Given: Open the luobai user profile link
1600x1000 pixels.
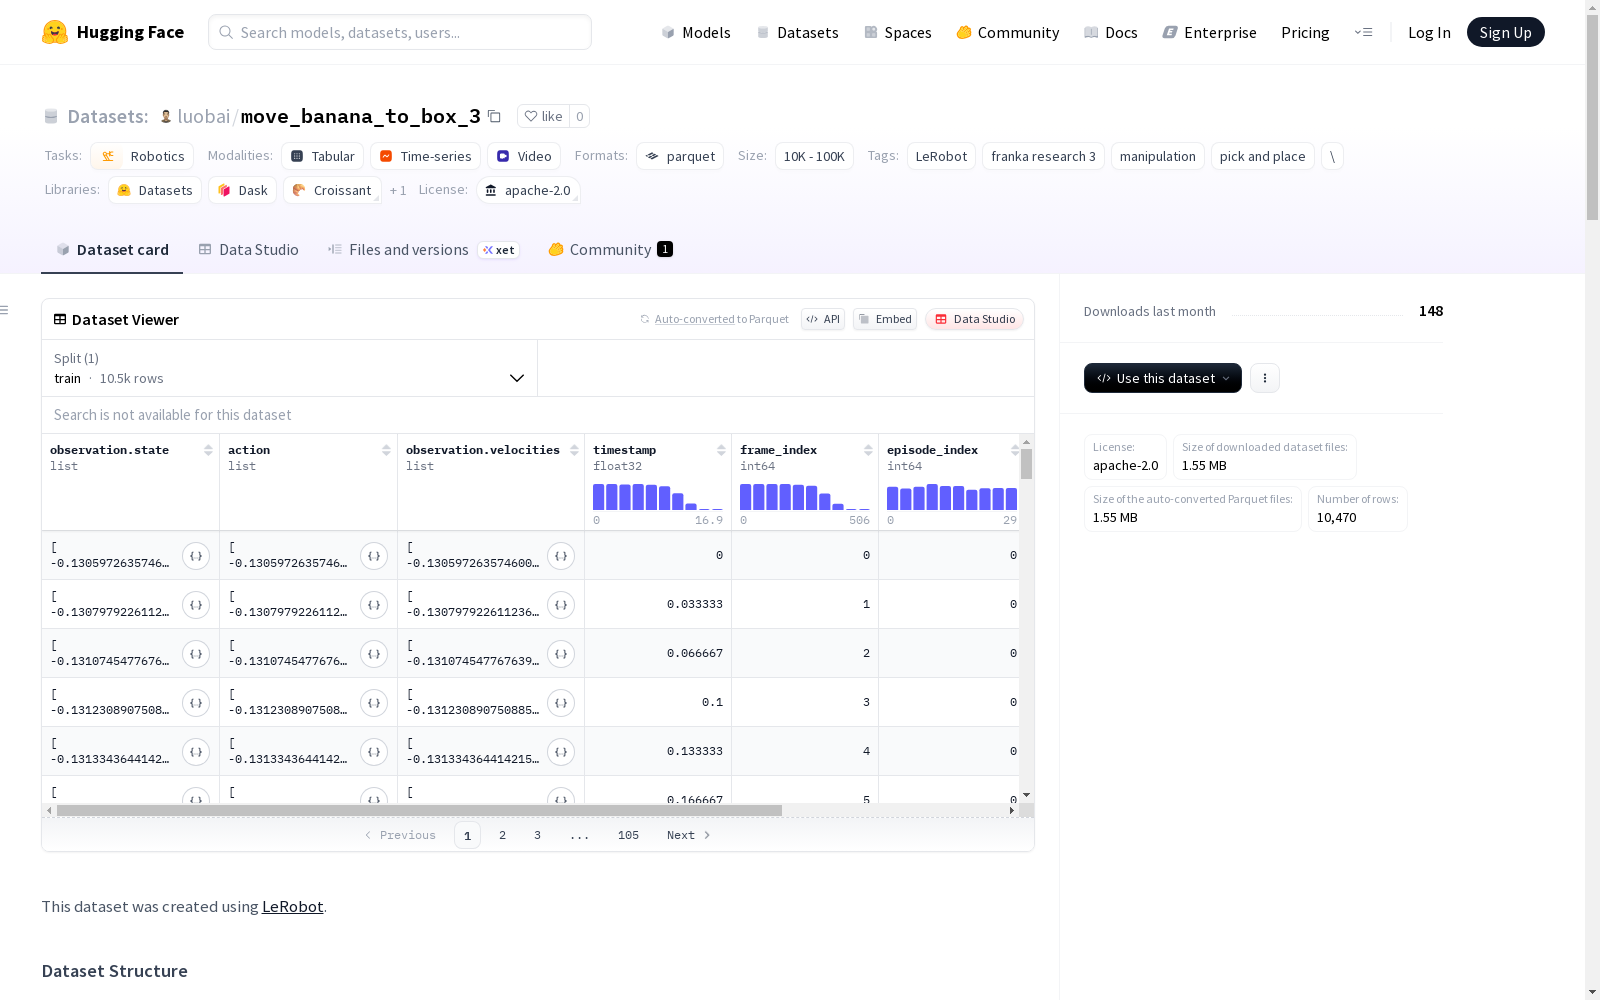Looking at the screenshot, I should [204, 116].
